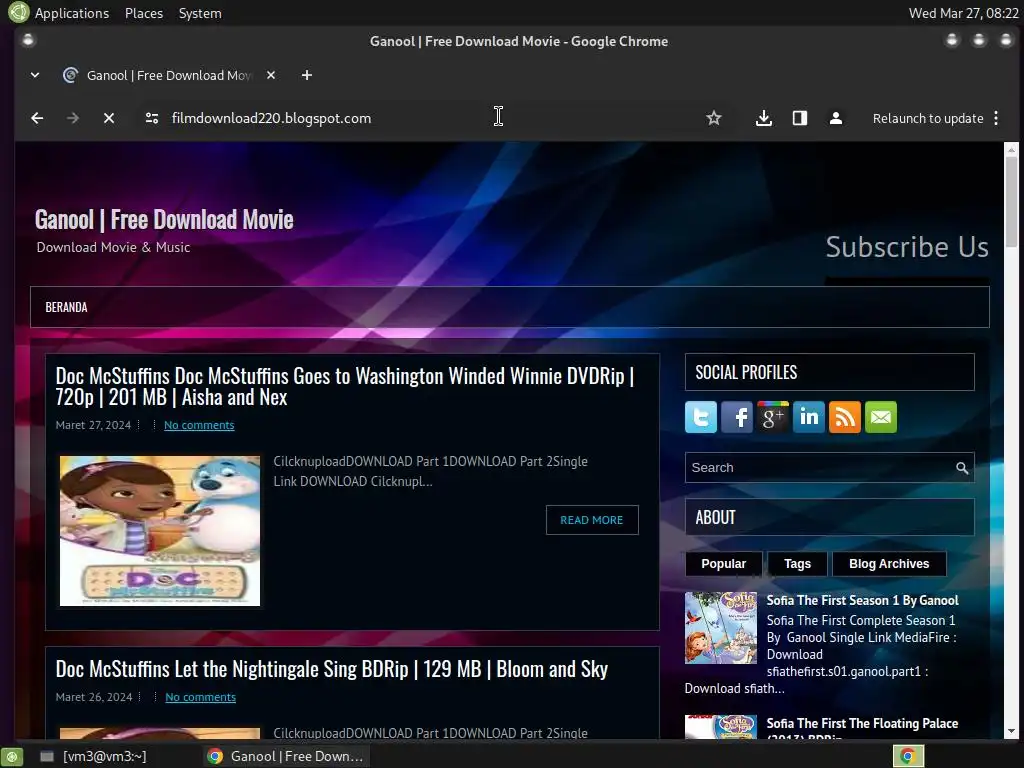Toggle the side panel icon
The width and height of the screenshot is (1024, 768).
pyautogui.click(x=800, y=118)
